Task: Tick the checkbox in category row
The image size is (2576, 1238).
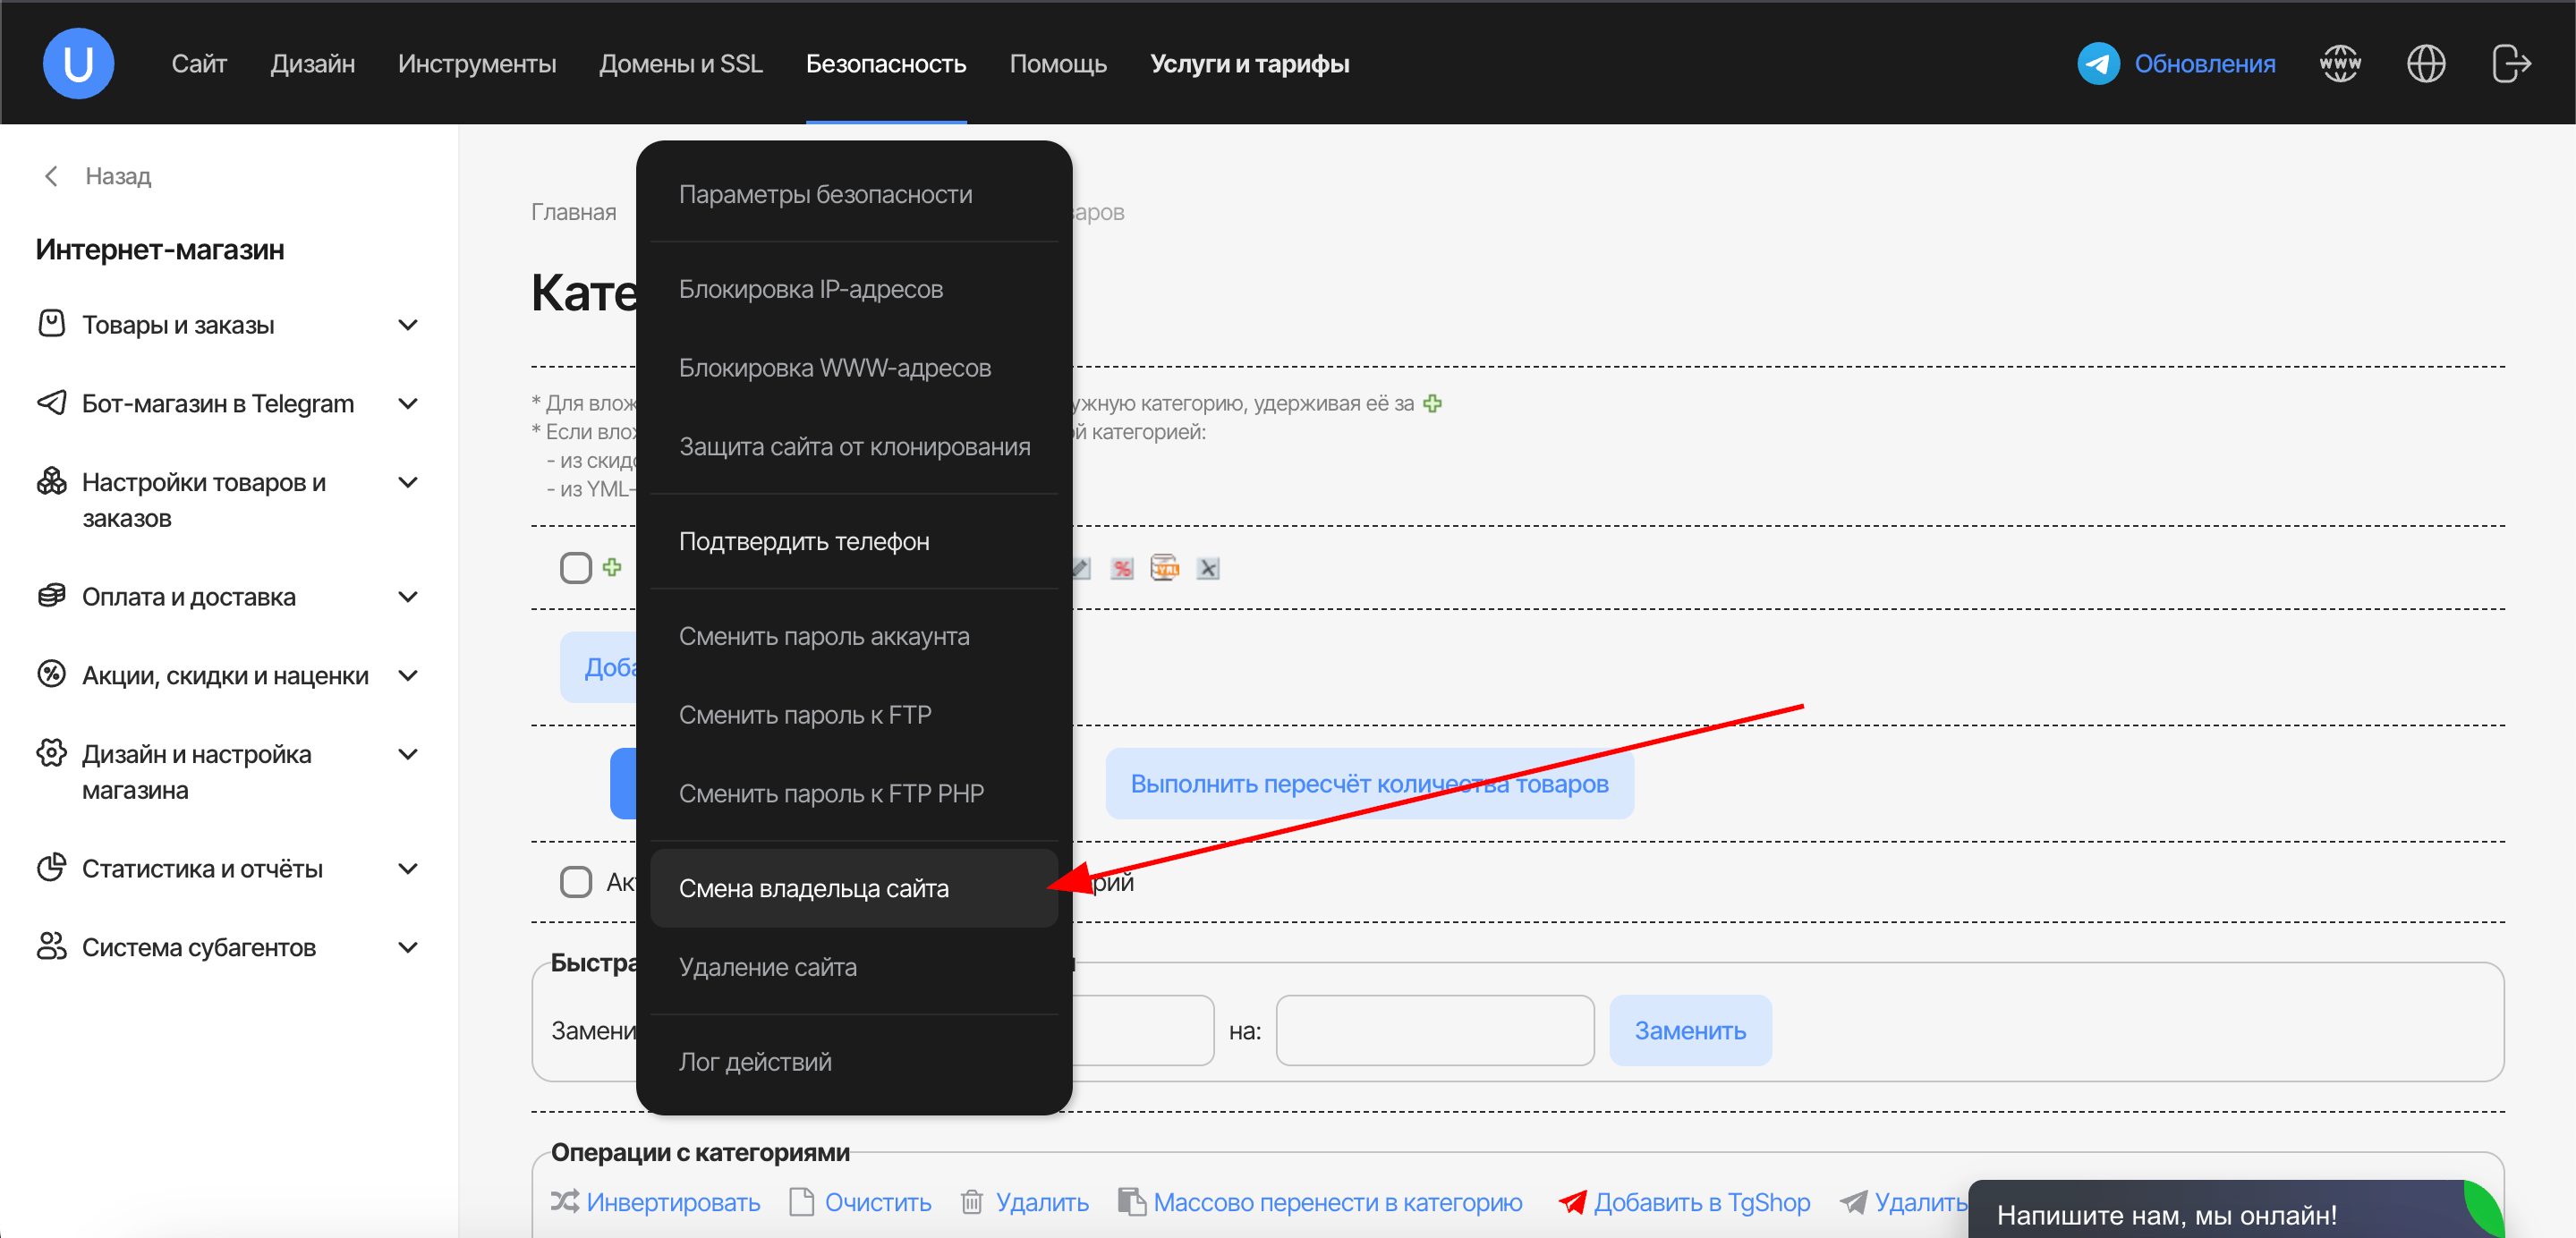Action: point(576,568)
